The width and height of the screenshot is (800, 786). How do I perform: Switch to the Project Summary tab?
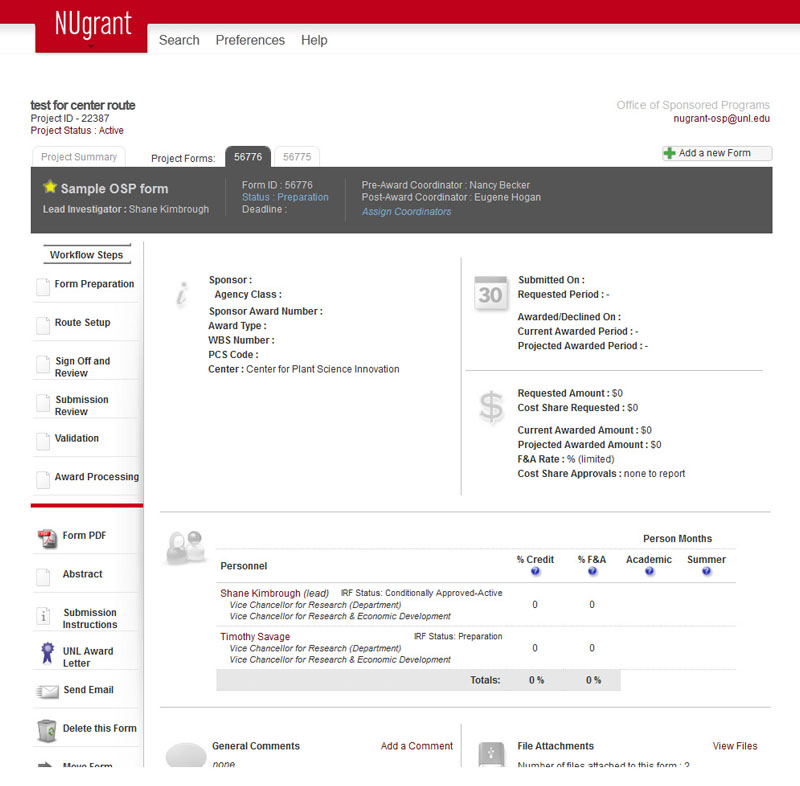79,157
